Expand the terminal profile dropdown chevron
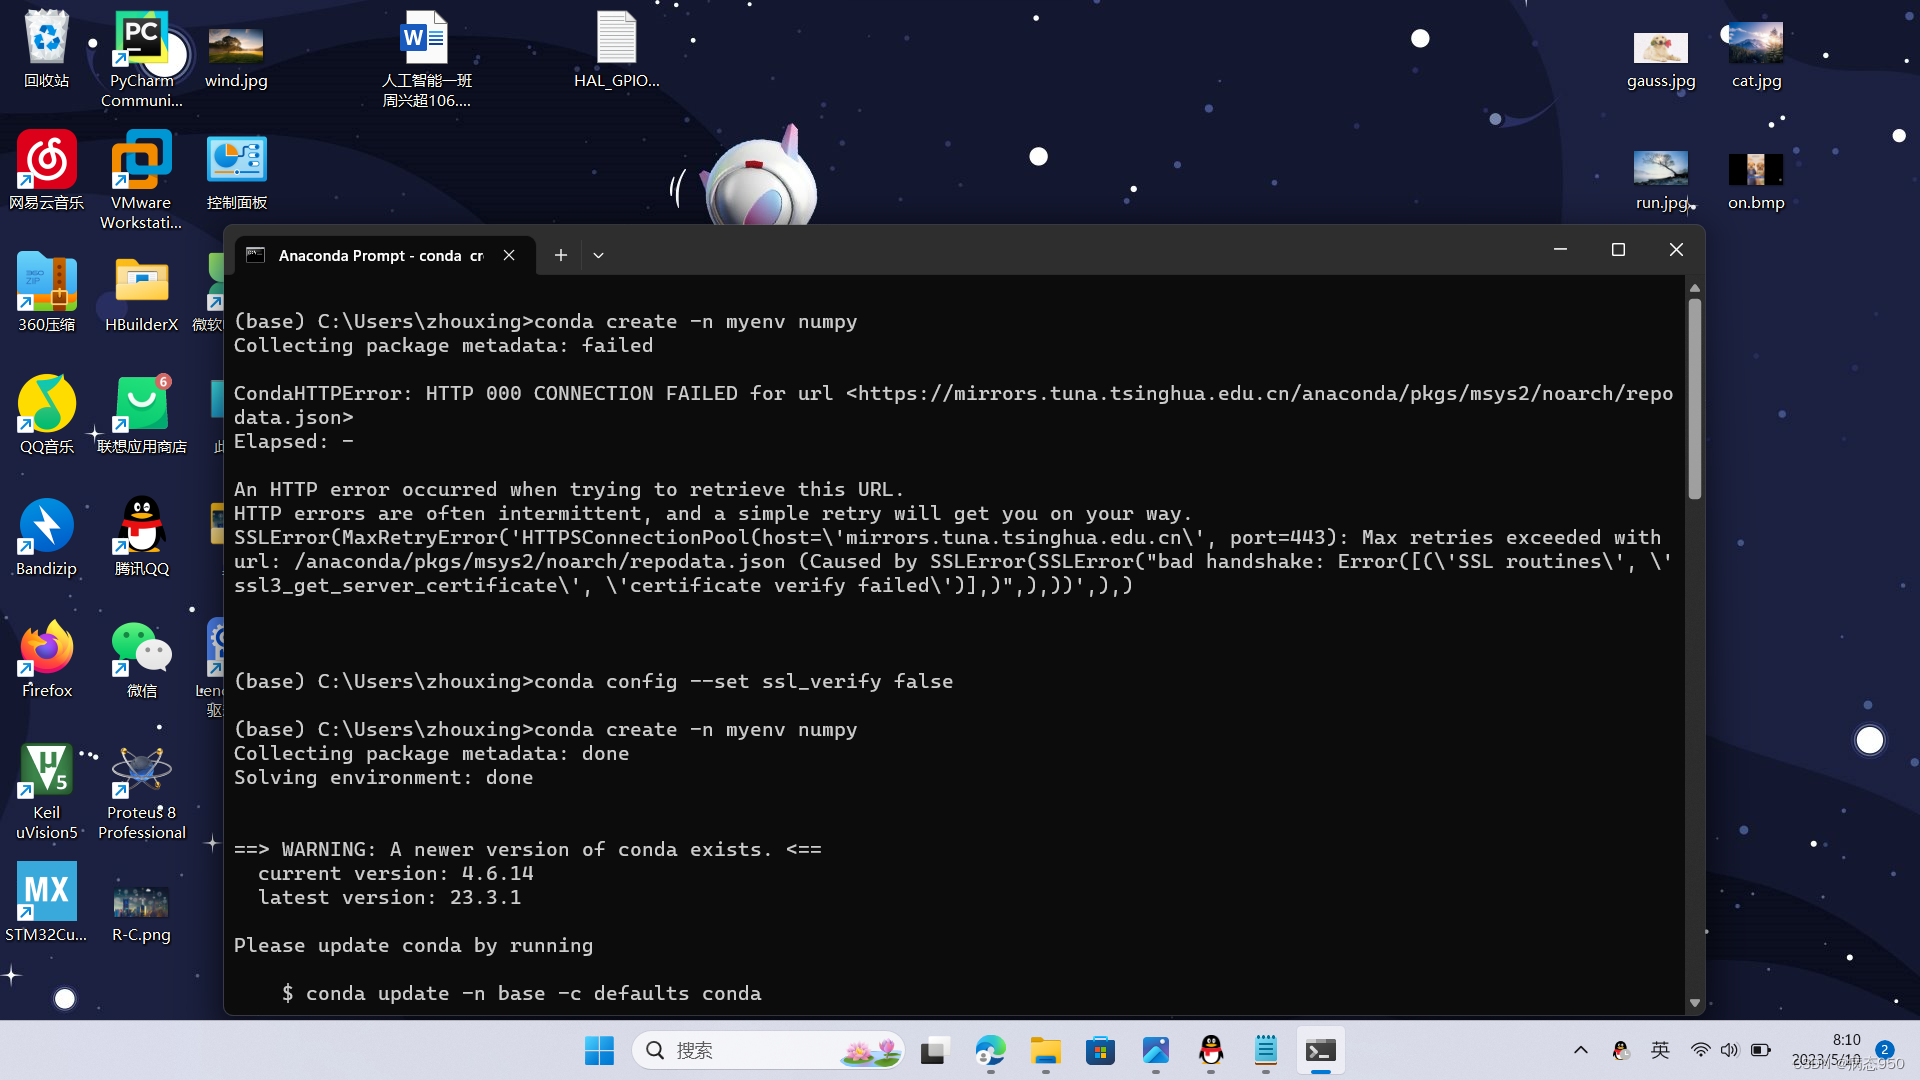The width and height of the screenshot is (1920, 1080). (598, 255)
